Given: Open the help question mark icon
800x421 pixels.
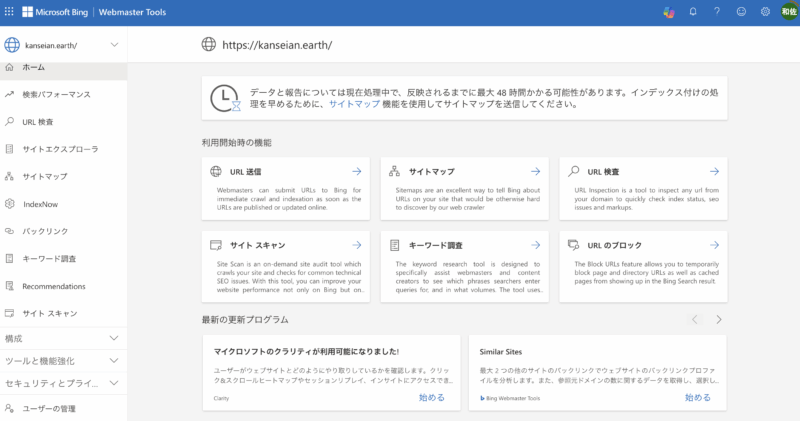Looking at the screenshot, I should 717,12.
